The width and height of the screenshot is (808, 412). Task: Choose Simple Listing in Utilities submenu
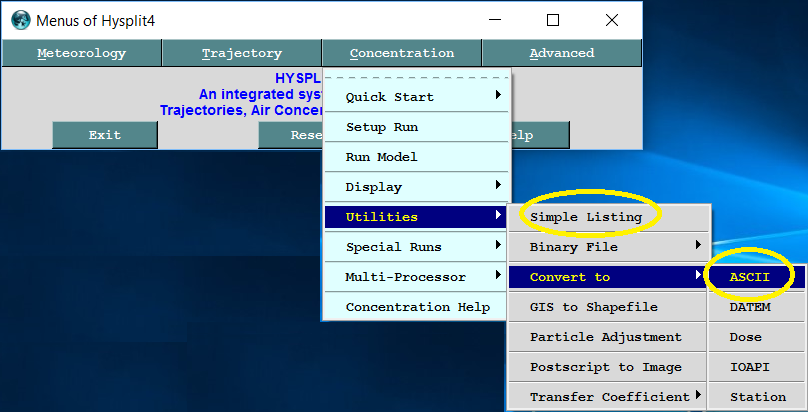tap(607, 217)
